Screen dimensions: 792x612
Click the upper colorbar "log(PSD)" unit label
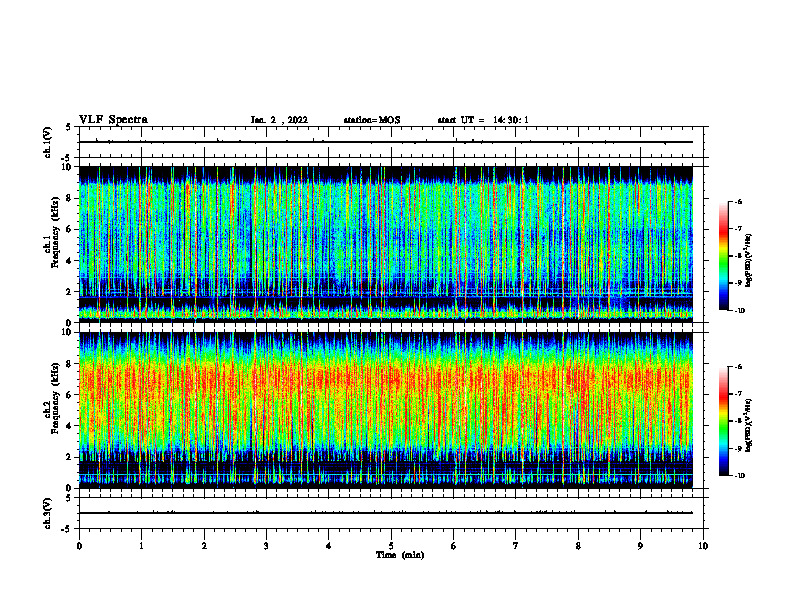point(749,261)
